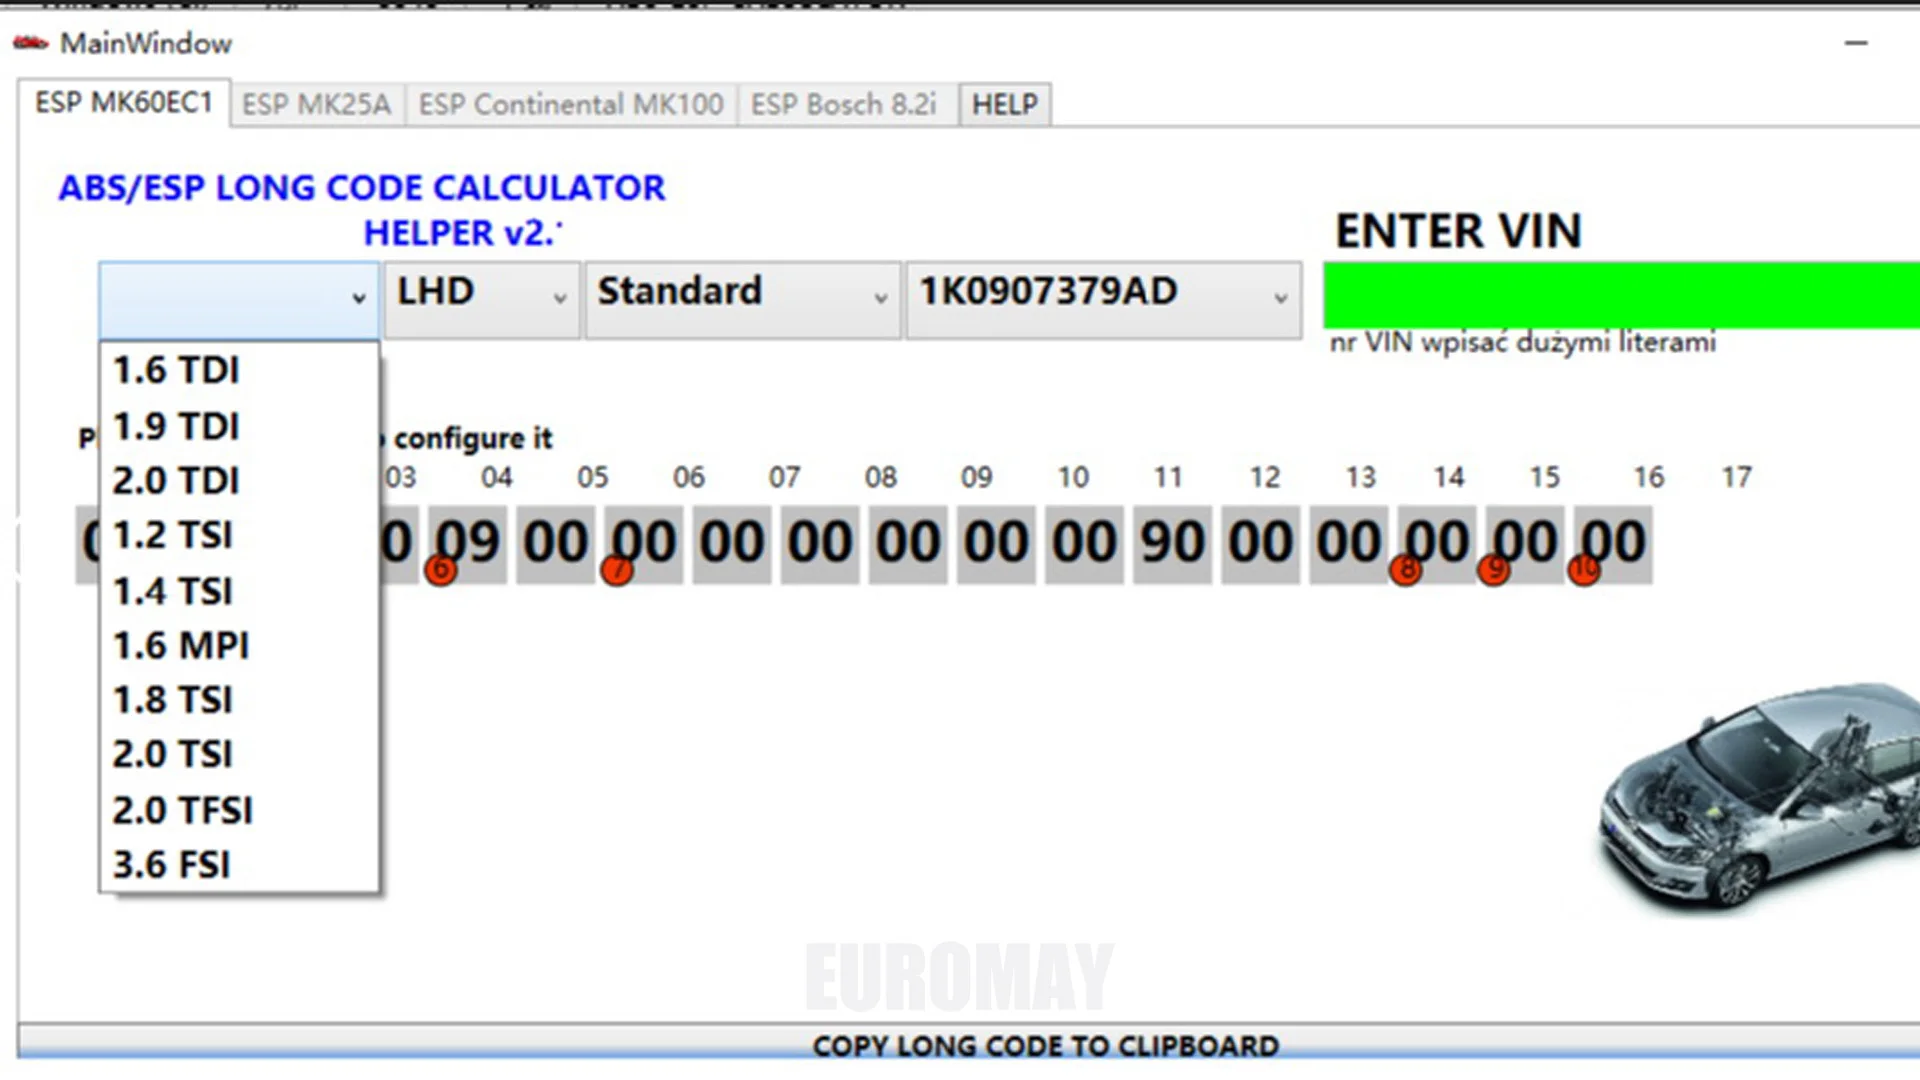
Task: Select the 1.2 TSI engine entry
Action: click(239, 536)
